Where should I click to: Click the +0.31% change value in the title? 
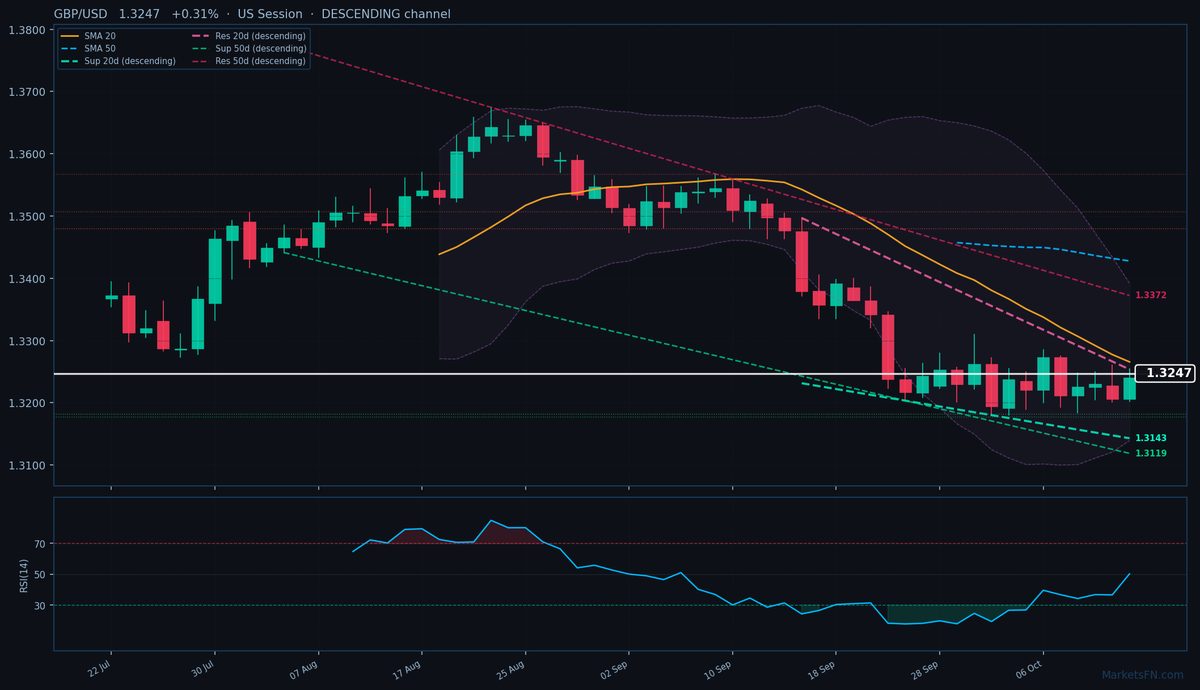(195, 14)
